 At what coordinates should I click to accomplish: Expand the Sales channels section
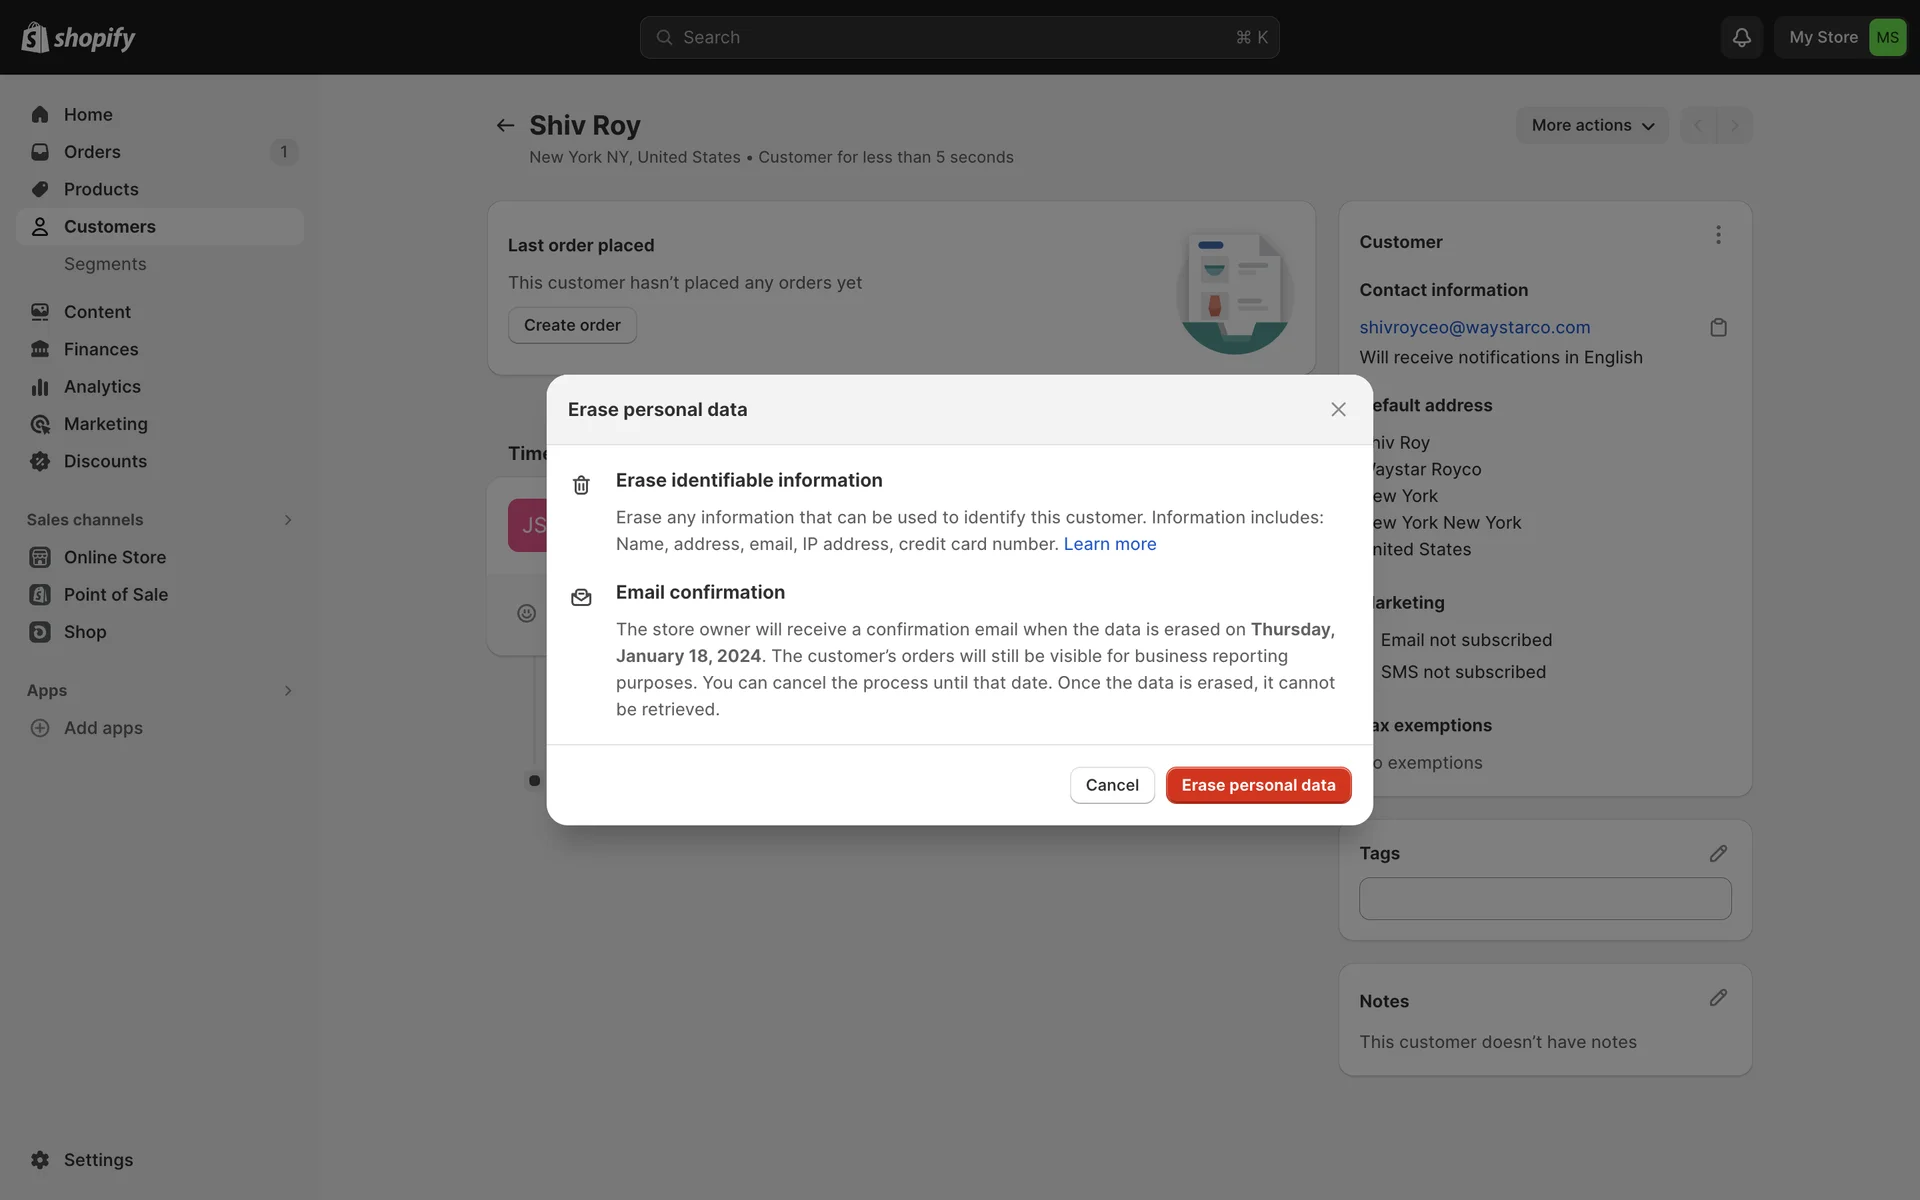pos(288,520)
